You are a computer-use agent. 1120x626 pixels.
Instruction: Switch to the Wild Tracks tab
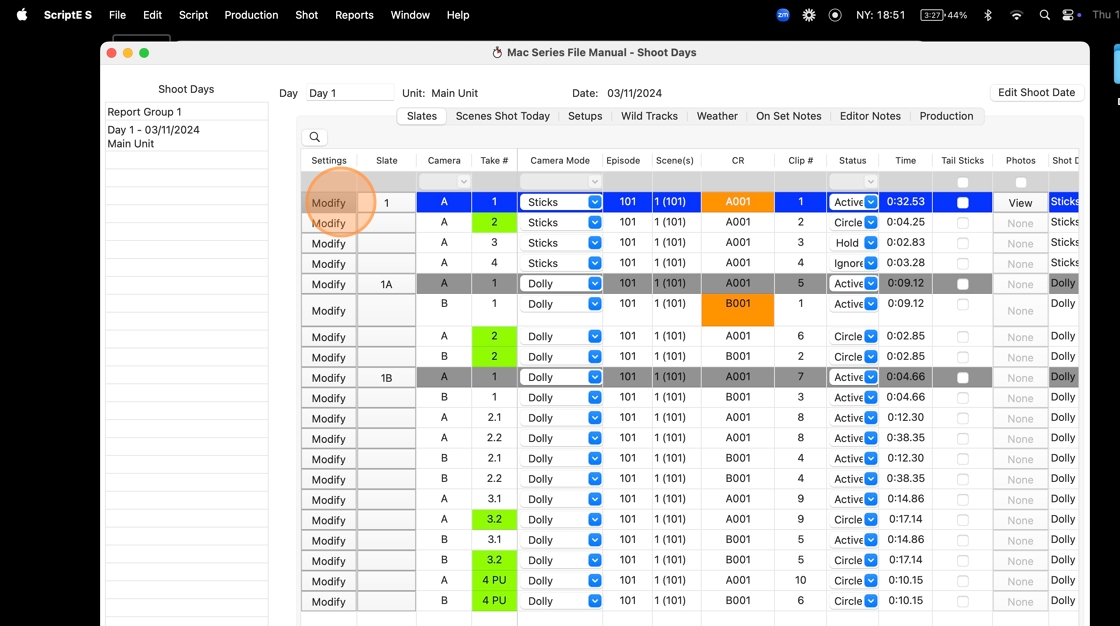pos(649,116)
